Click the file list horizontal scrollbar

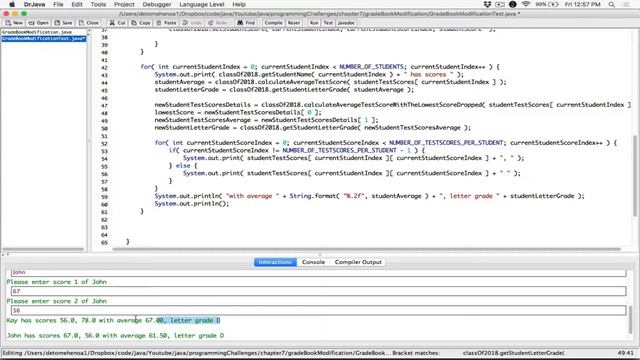(x=43, y=249)
